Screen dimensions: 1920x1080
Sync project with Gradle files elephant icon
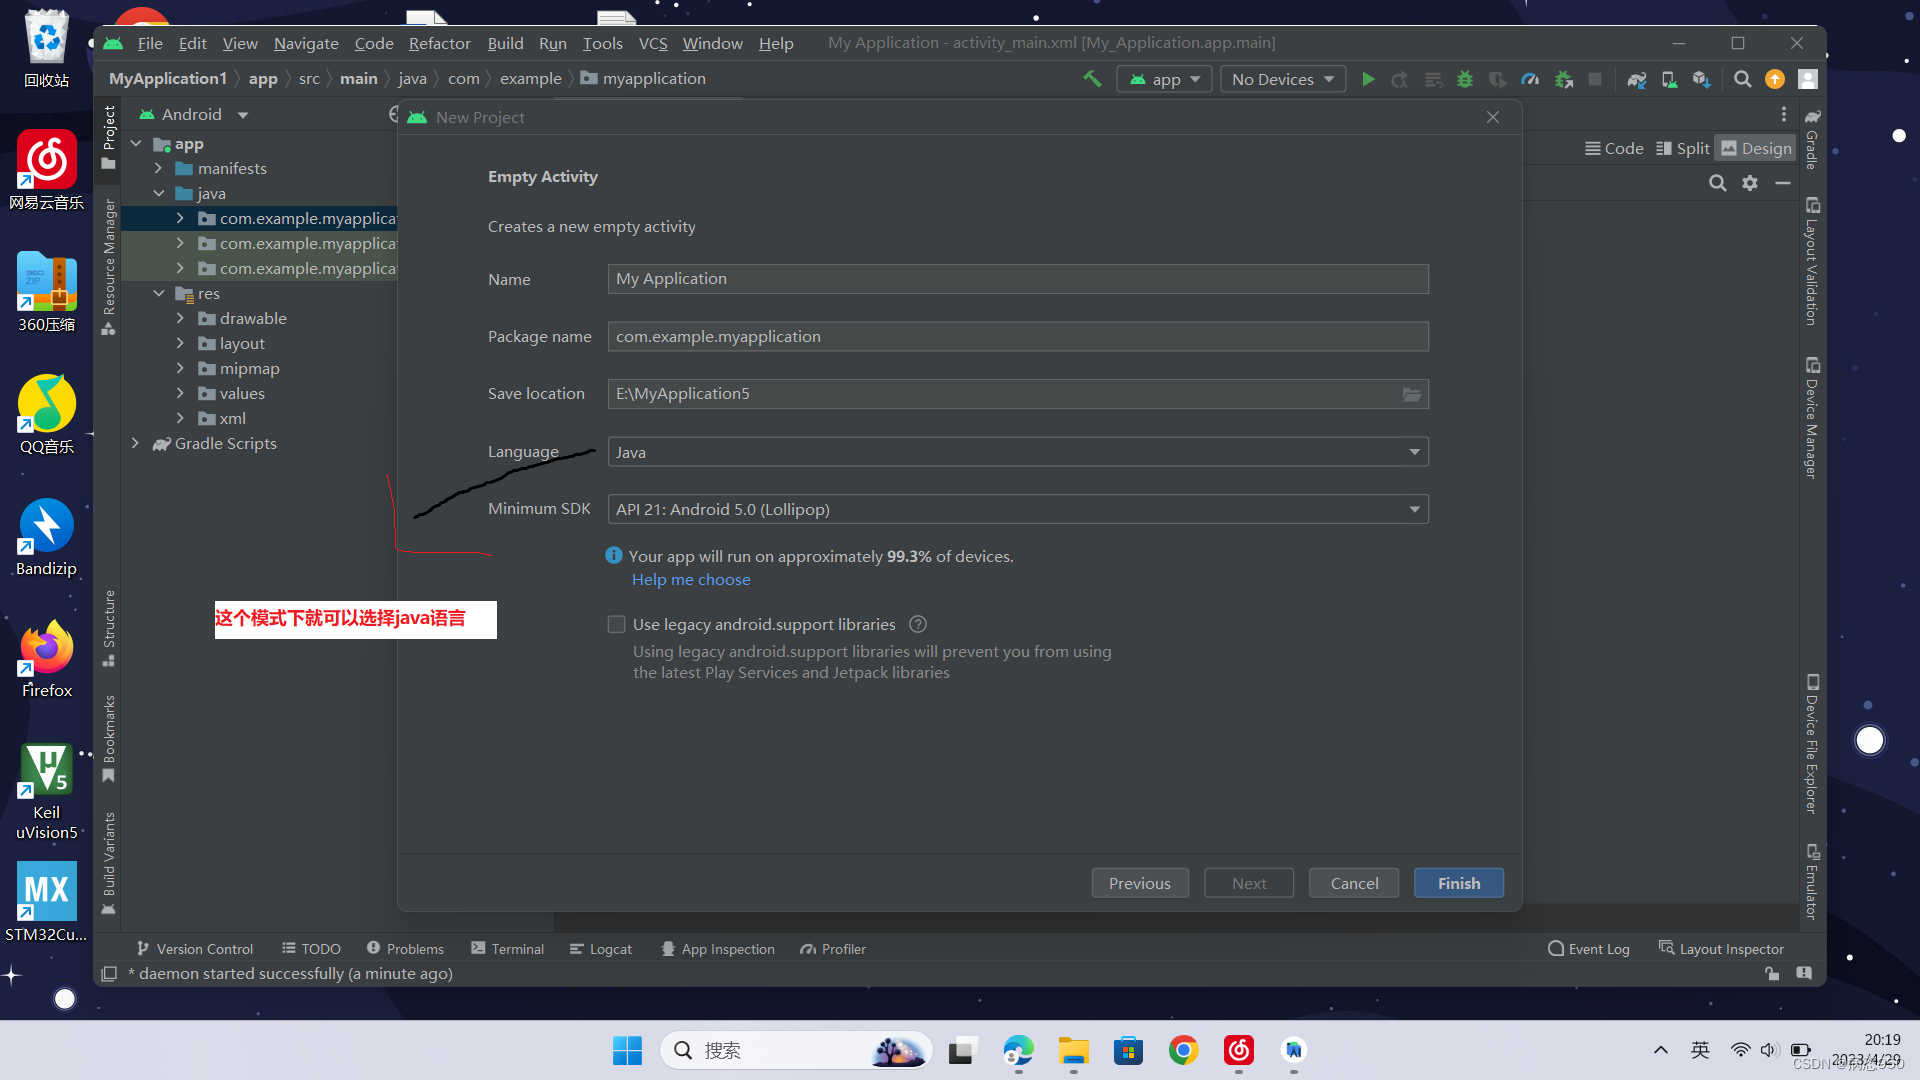click(x=1637, y=79)
